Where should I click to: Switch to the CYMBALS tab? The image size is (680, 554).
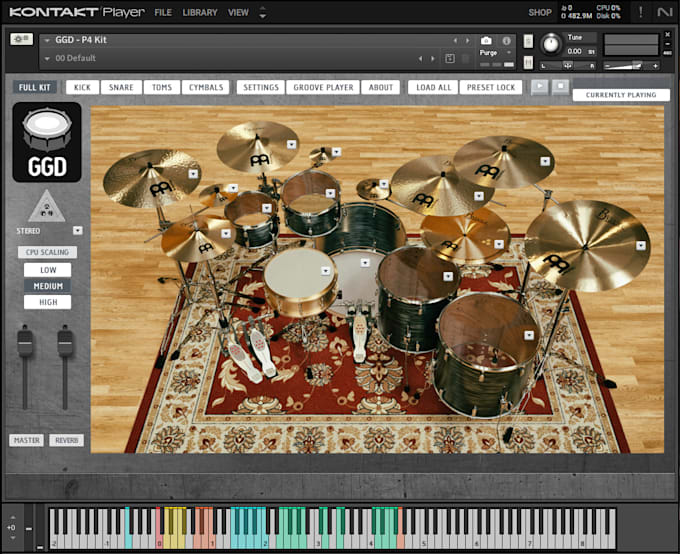tap(206, 87)
